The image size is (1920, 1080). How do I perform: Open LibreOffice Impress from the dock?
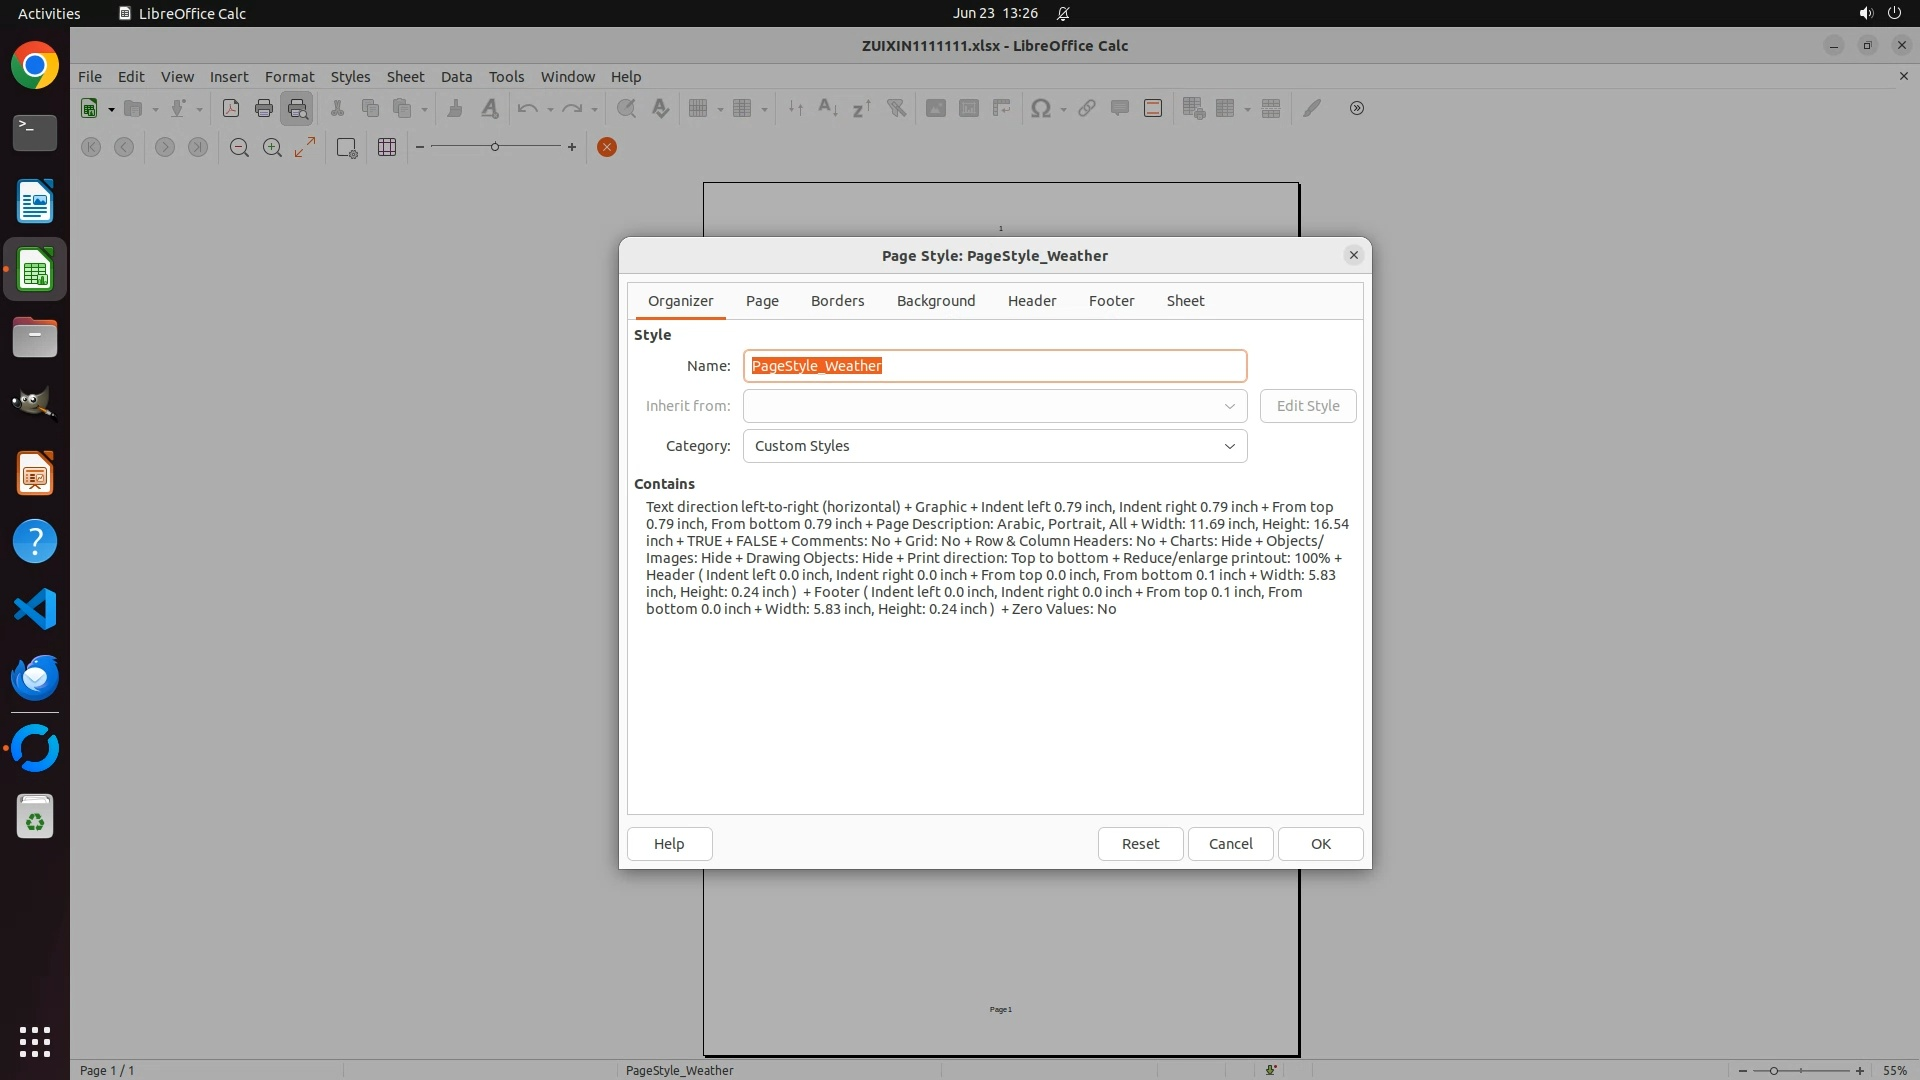pos(35,473)
